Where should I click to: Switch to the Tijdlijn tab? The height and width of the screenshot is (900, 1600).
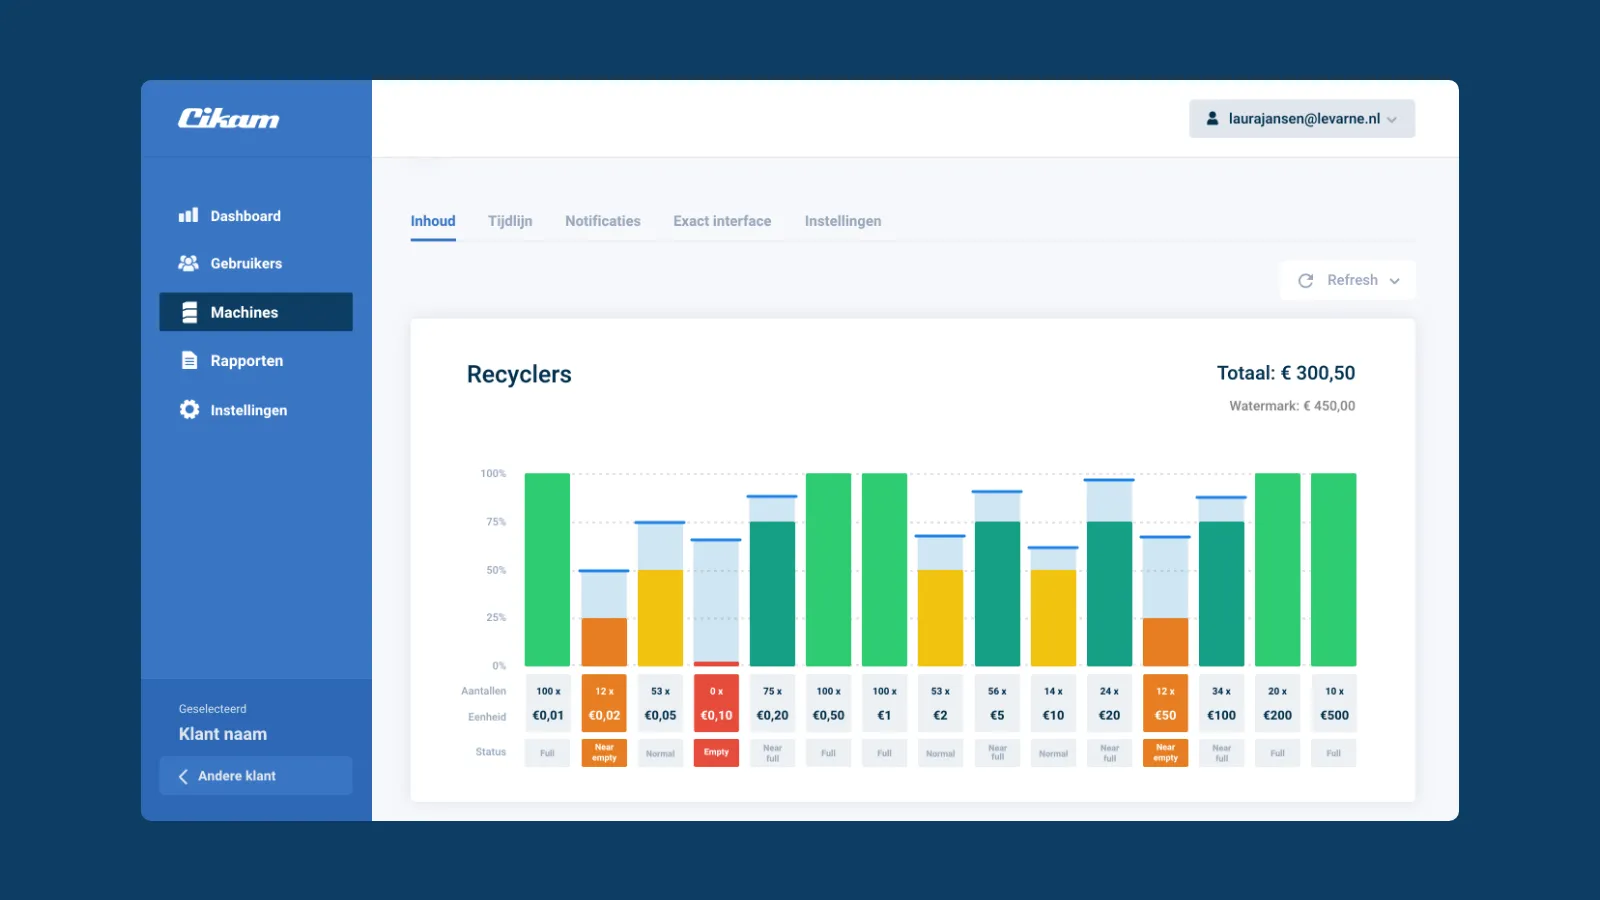510,221
